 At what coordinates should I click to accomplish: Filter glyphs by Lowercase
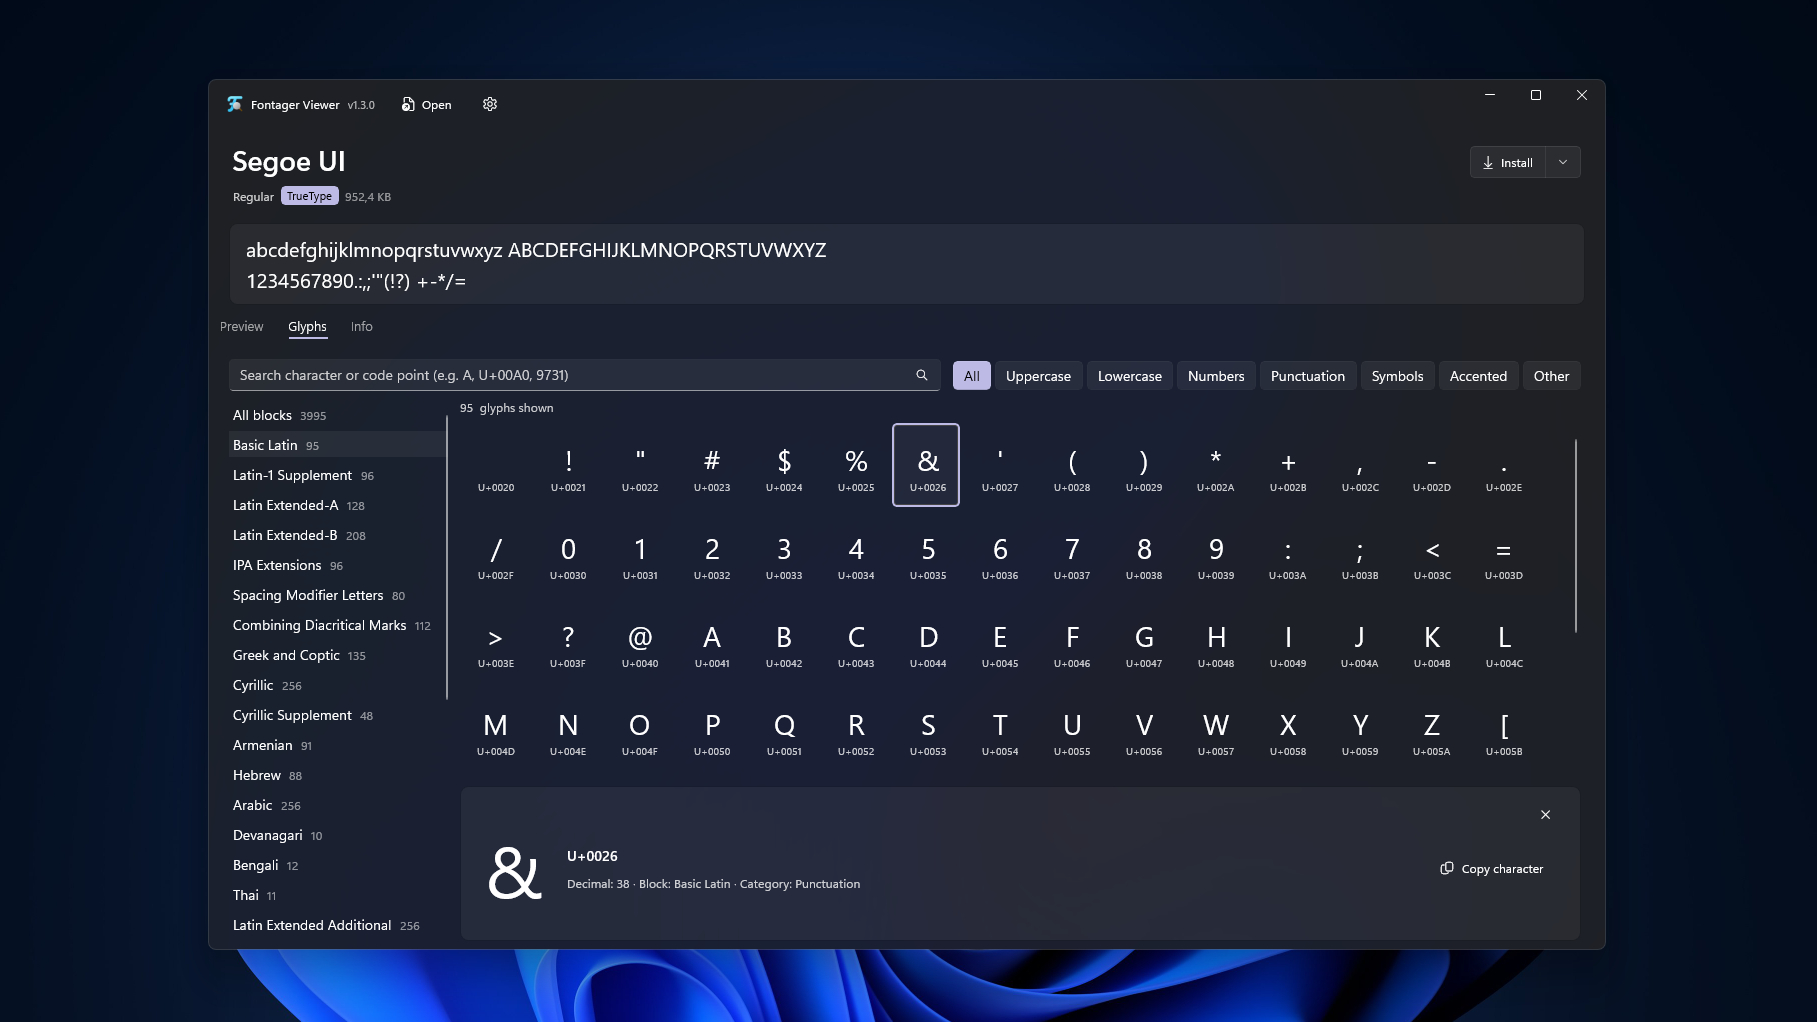1130,376
